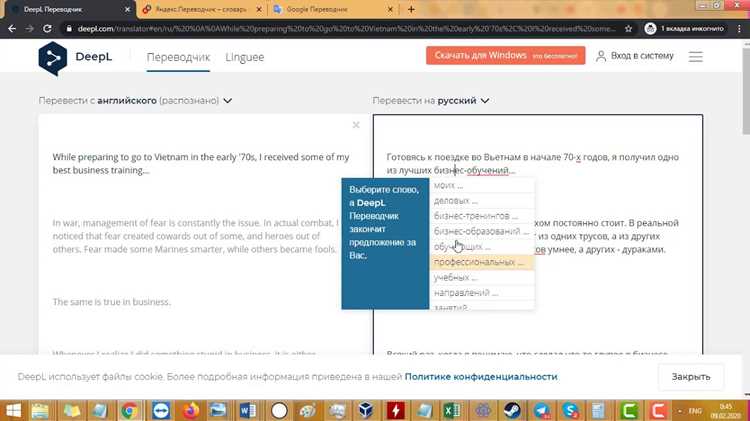
Task: Close the Google Переводчик tab
Action: tap(390, 9)
